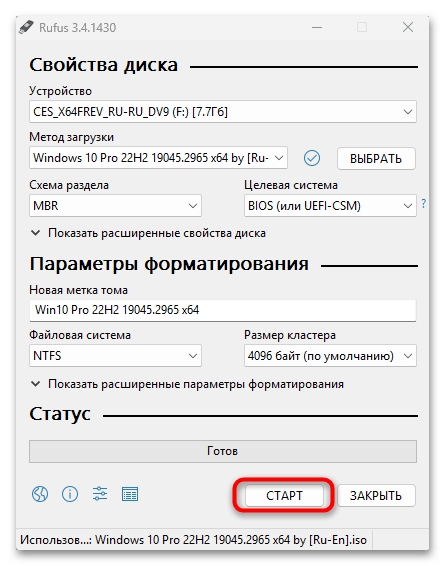The image size is (445, 566).
Task: Expand Показать расширенные параметры форматирования
Action: [x=187, y=384]
